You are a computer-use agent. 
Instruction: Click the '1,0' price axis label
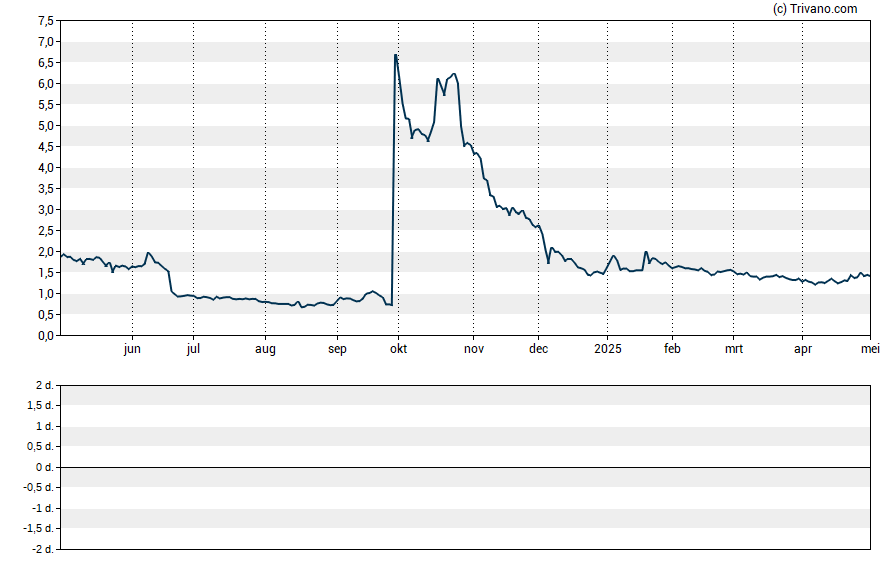46,294
